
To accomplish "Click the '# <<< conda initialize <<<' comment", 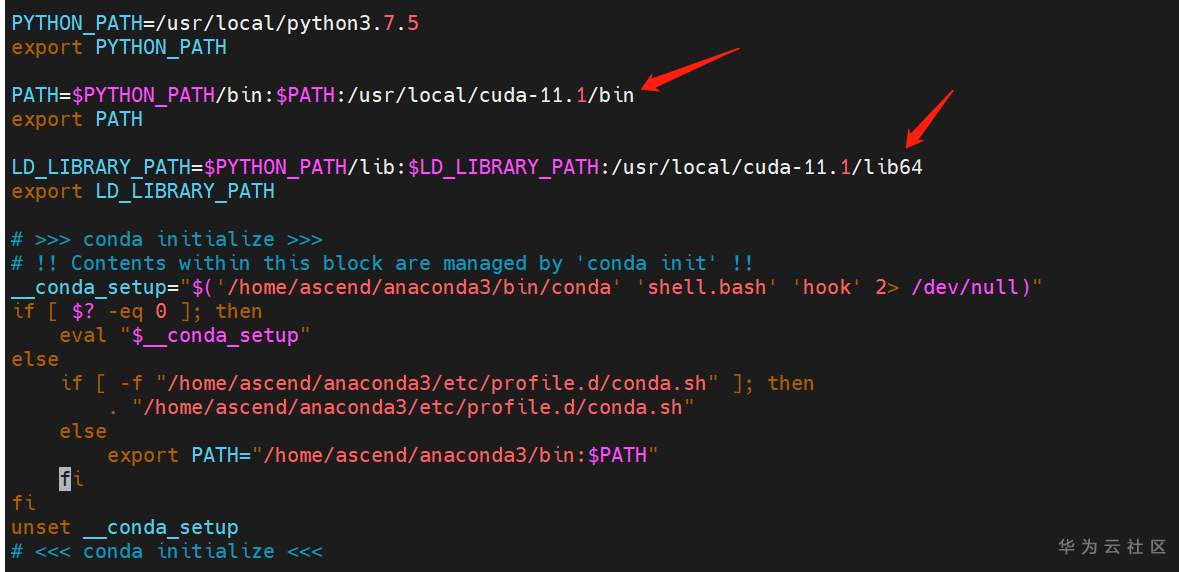I will pyautogui.click(x=167, y=551).
